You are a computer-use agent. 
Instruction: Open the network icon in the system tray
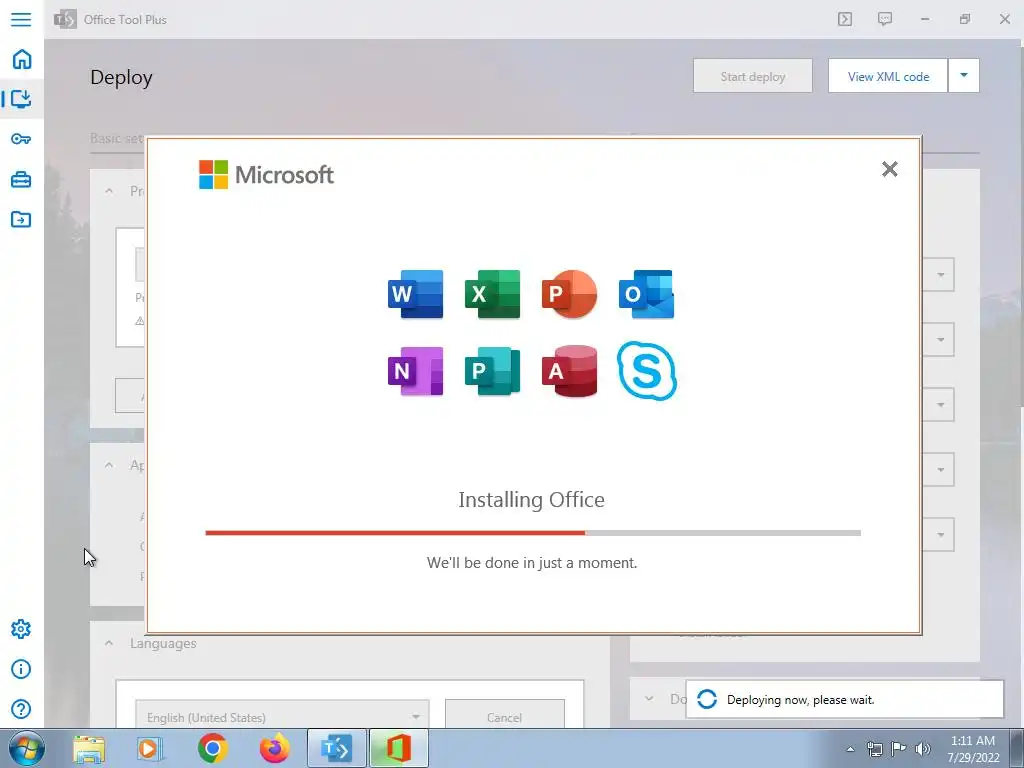pos(874,748)
